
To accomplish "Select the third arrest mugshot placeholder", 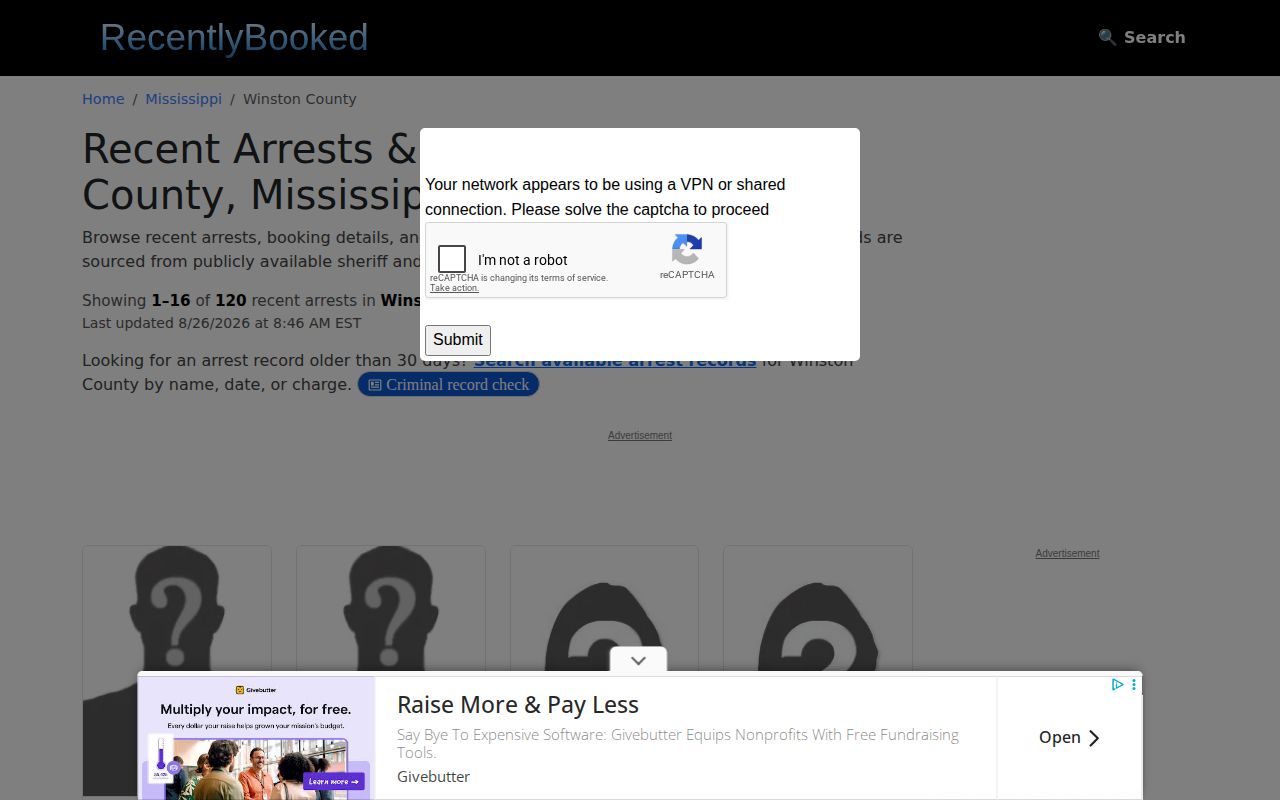I will click(604, 671).
